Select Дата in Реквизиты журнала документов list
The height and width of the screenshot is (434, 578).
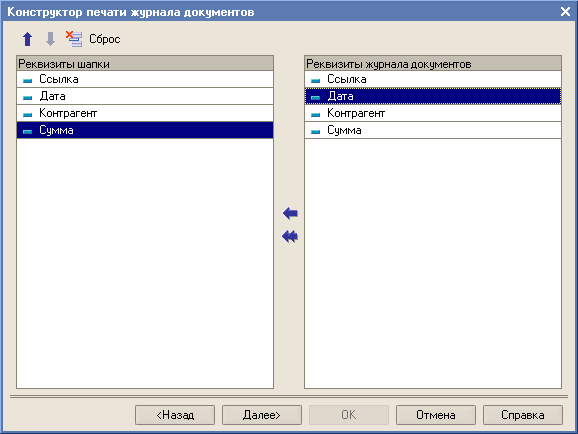tap(433, 96)
